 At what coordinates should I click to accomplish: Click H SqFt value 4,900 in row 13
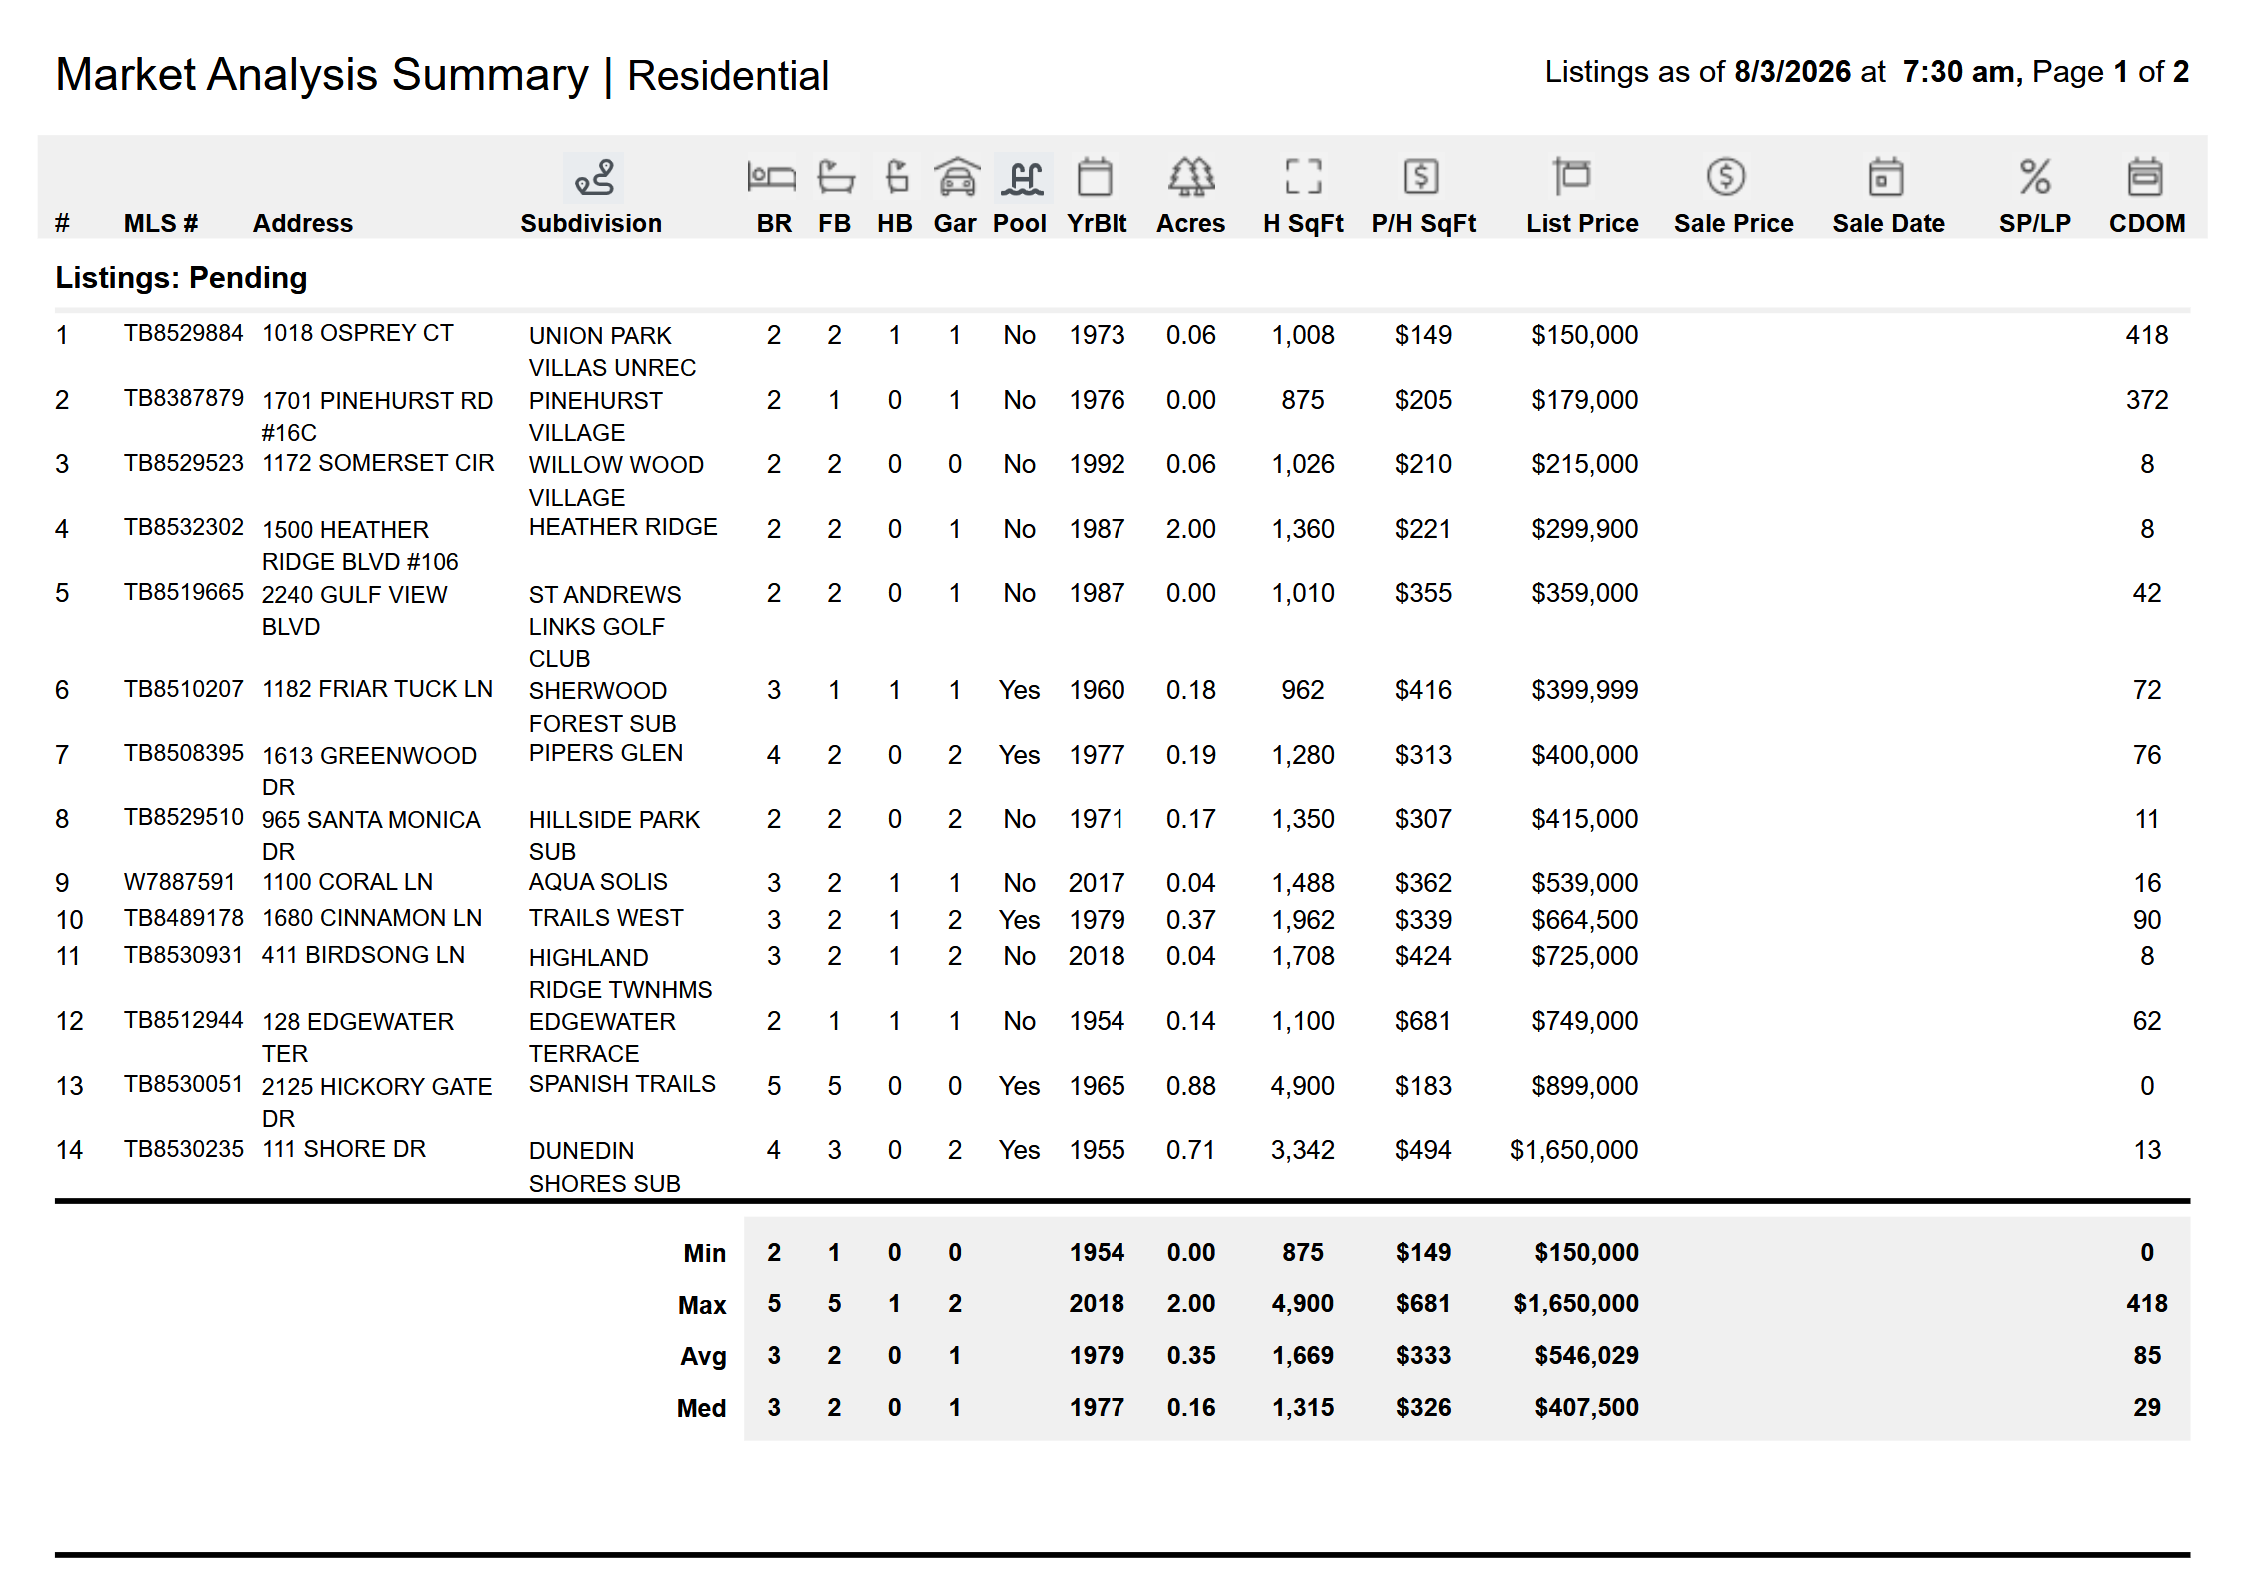pyautogui.click(x=1302, y=1086)
